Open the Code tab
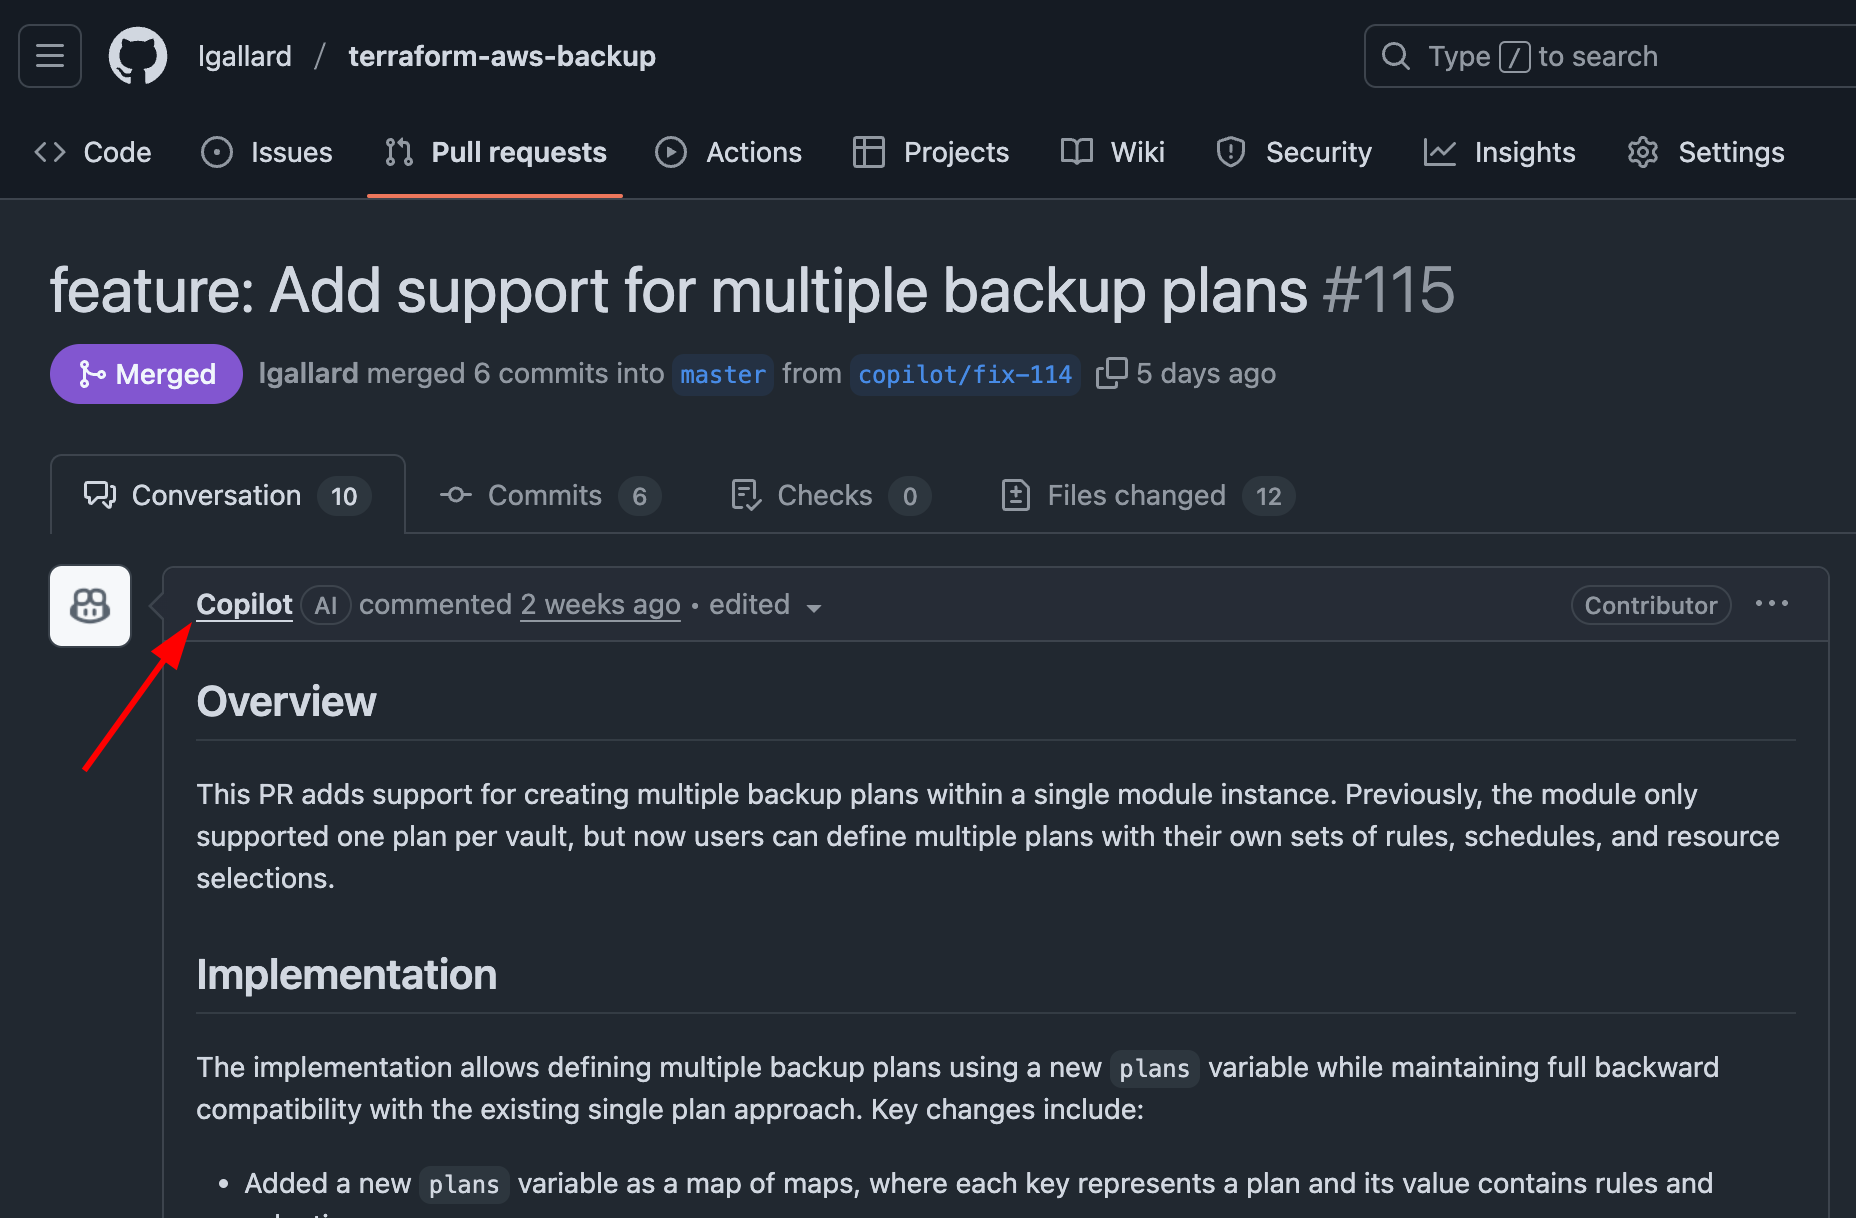The image size is (1856, 1218). coord(93,152)
